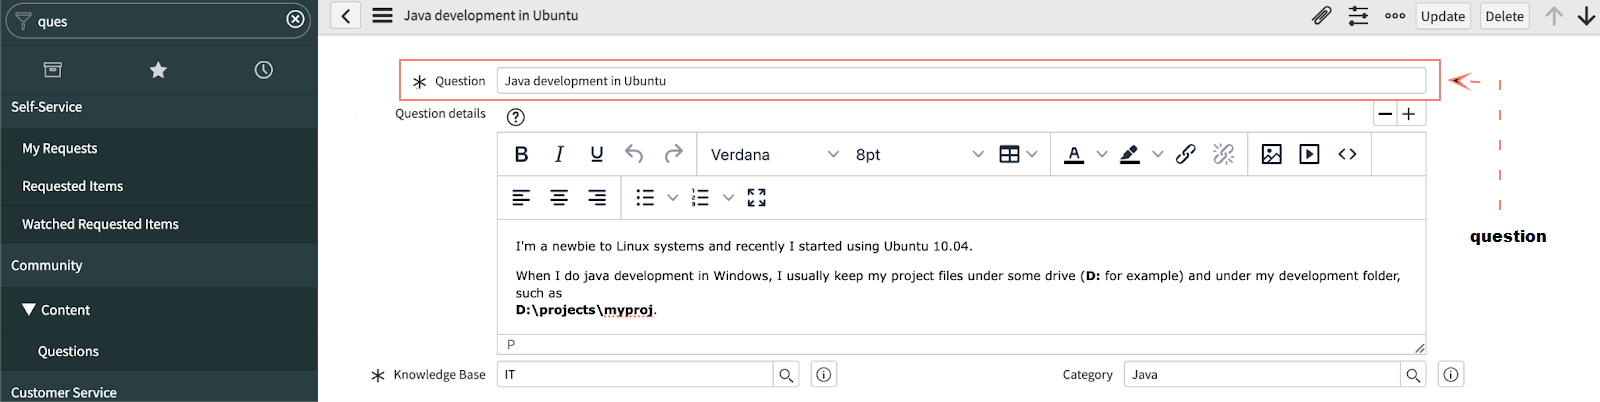Click the insert image icon
Image resolution: width=1600 pixels, height=402 pixels.
click(1271, 154)
